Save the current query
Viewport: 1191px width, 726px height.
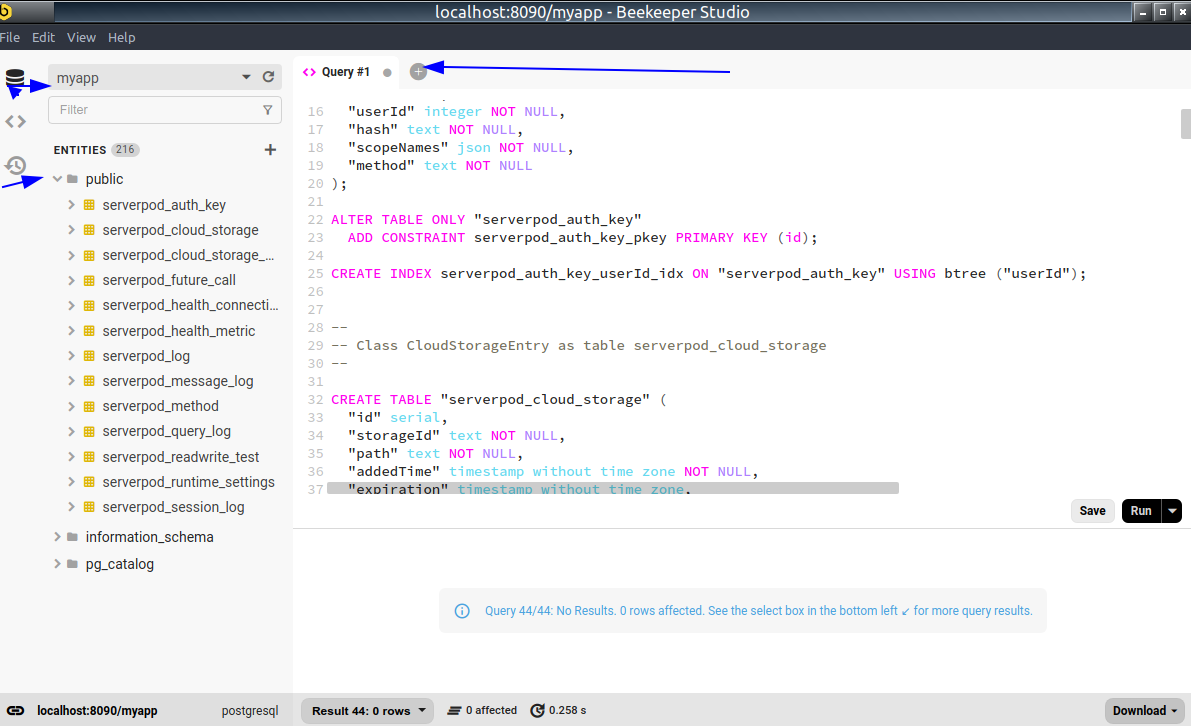pyautogui.click(x=1092, y=510)
